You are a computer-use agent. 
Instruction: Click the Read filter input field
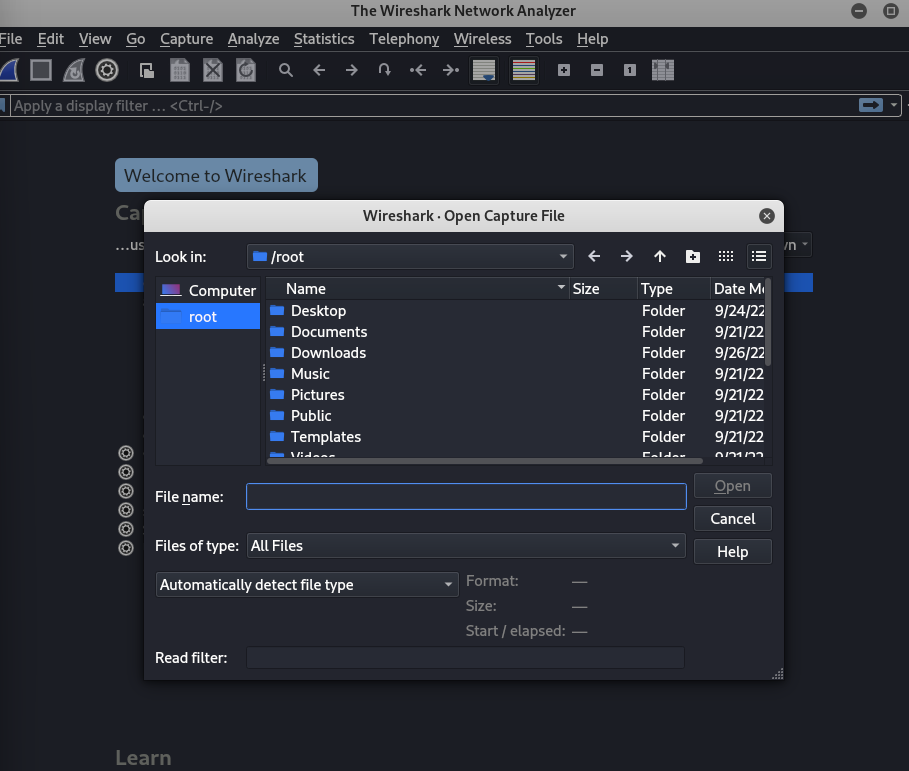(465, 657)
